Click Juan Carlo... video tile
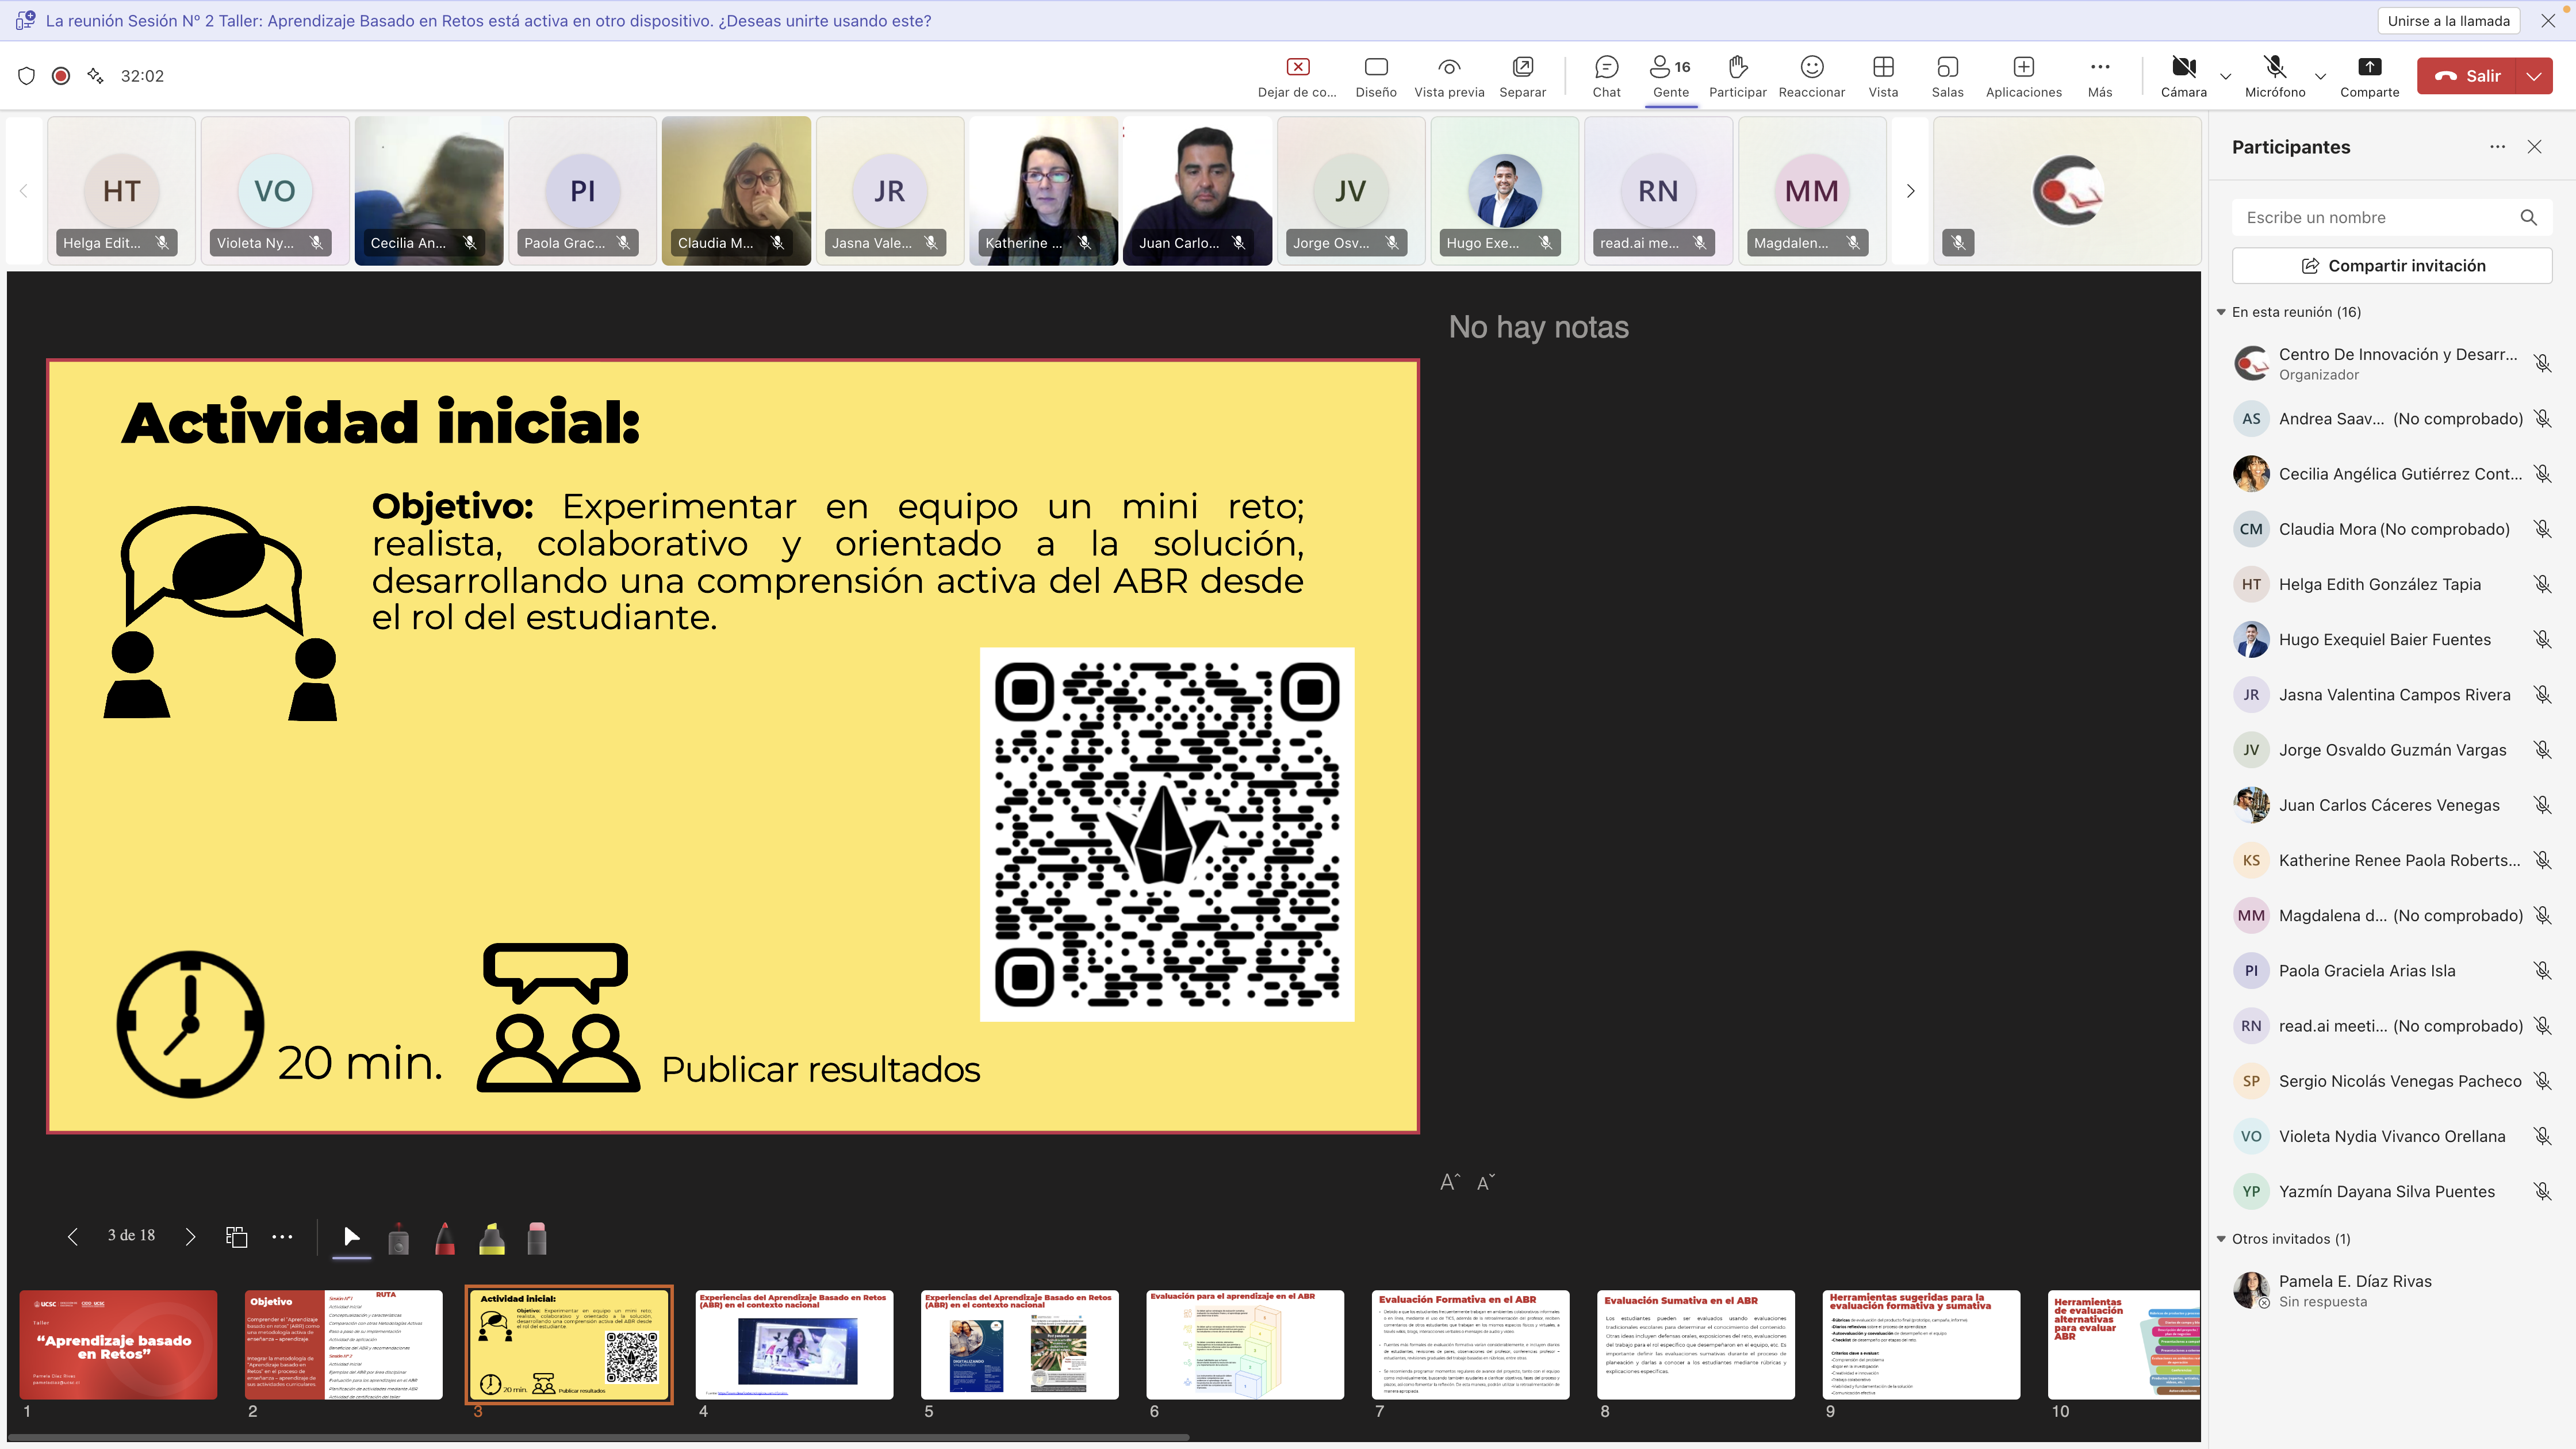 [1197, 191]
